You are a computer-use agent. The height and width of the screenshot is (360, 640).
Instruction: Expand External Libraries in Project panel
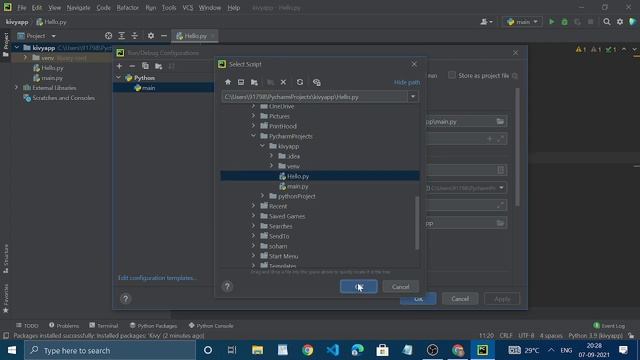click(16, 88)
